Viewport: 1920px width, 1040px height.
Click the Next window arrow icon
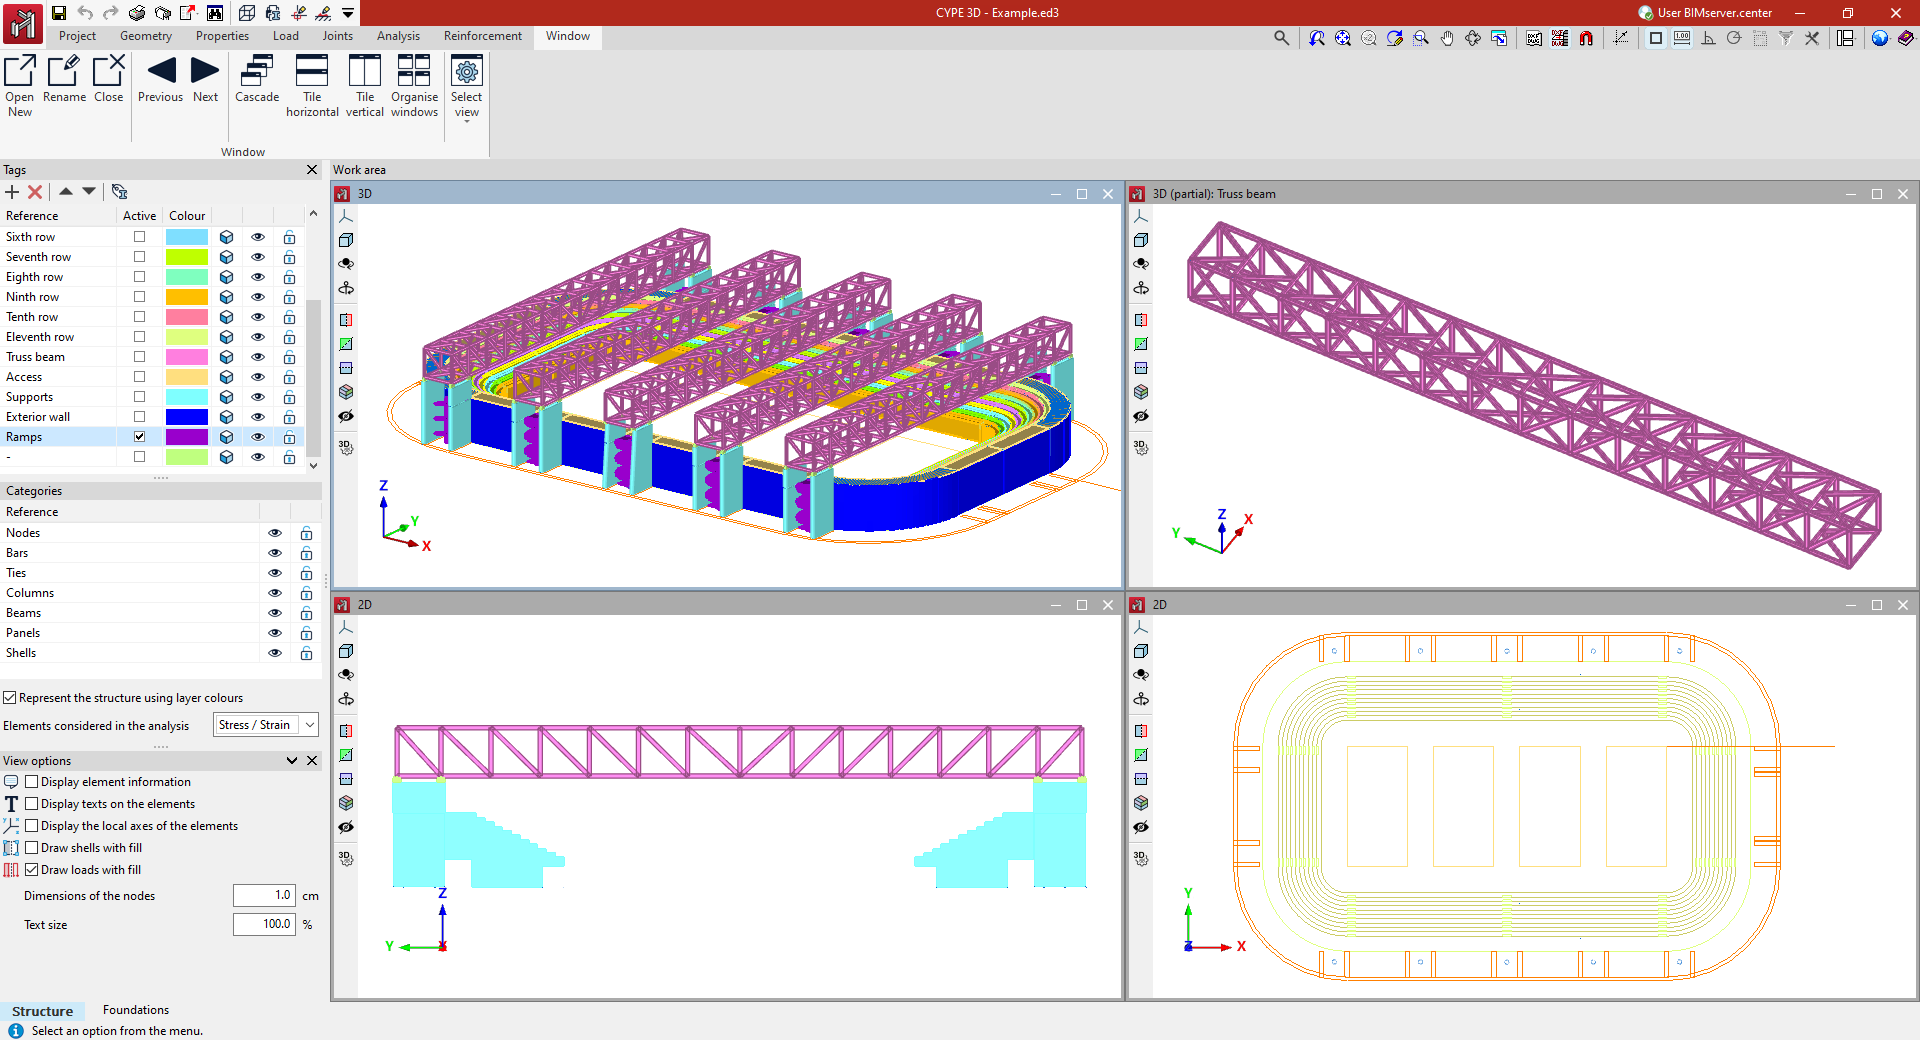click(x=205, y=70)
